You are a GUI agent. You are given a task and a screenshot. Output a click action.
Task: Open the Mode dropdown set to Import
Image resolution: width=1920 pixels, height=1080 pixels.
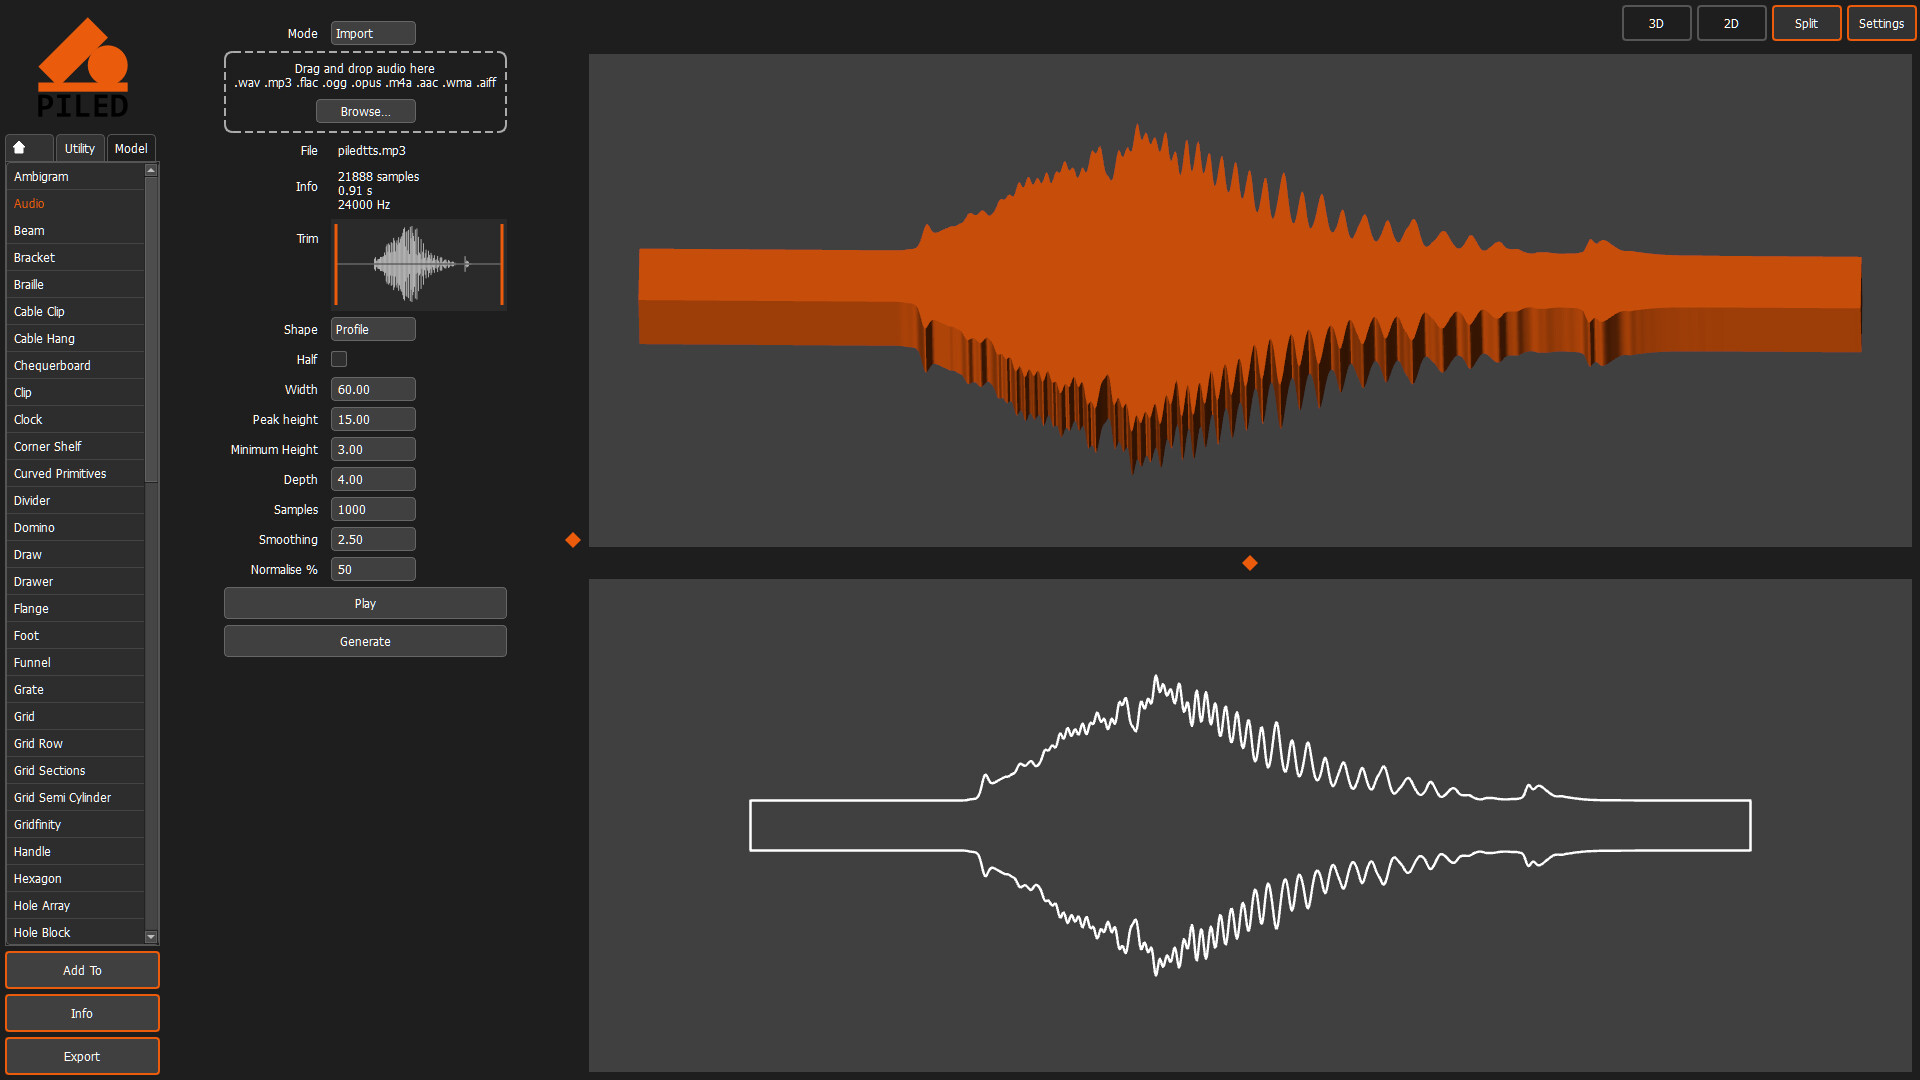(373, 34)
